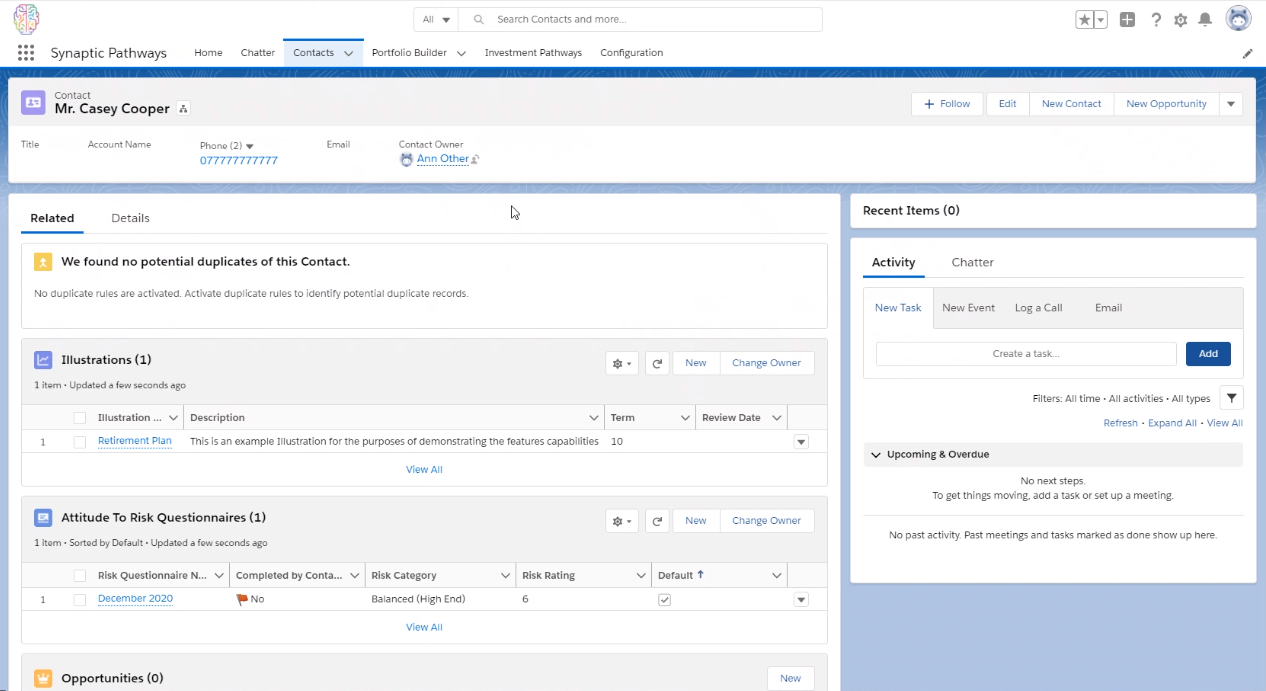Click the Ann Other avatar icon
This screenshot has height=691, width=1266.
coord(406,159)
